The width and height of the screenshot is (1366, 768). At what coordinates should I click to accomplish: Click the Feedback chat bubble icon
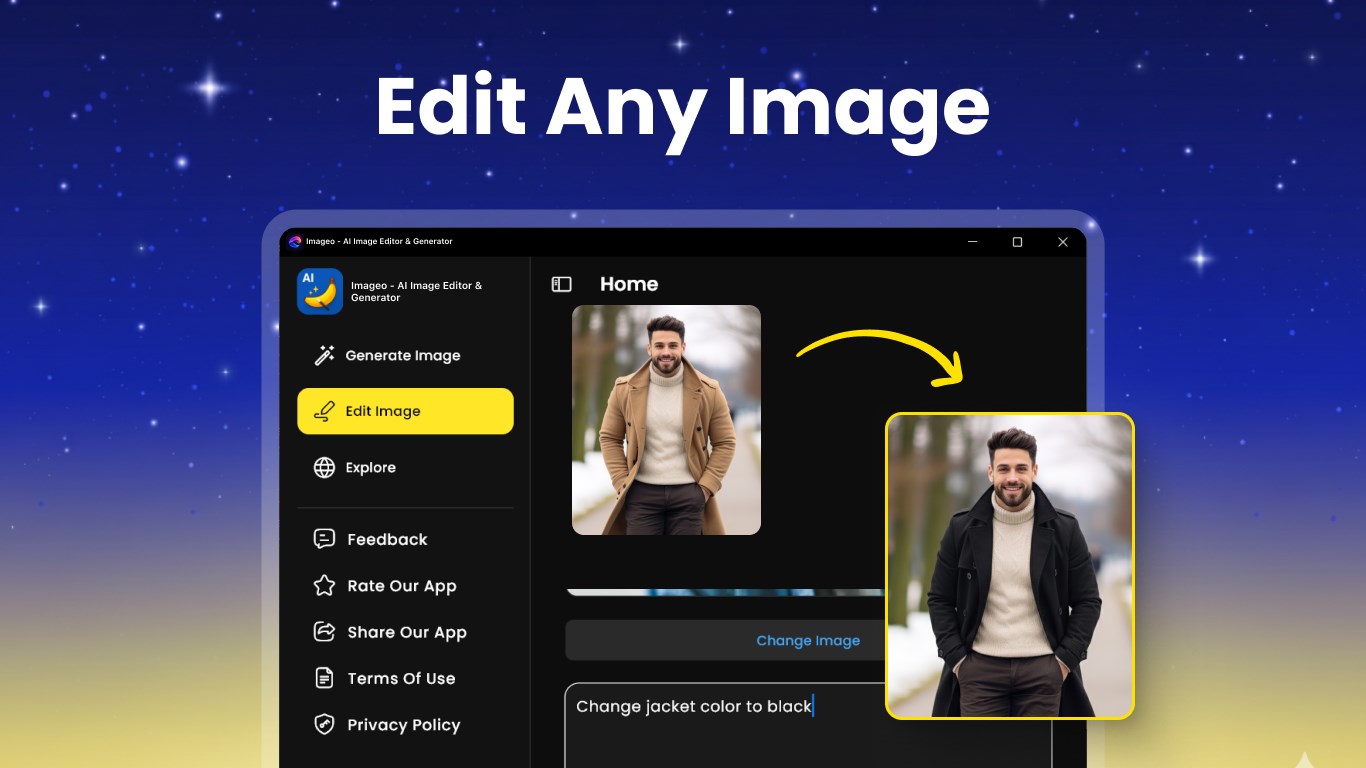(324, 539)
